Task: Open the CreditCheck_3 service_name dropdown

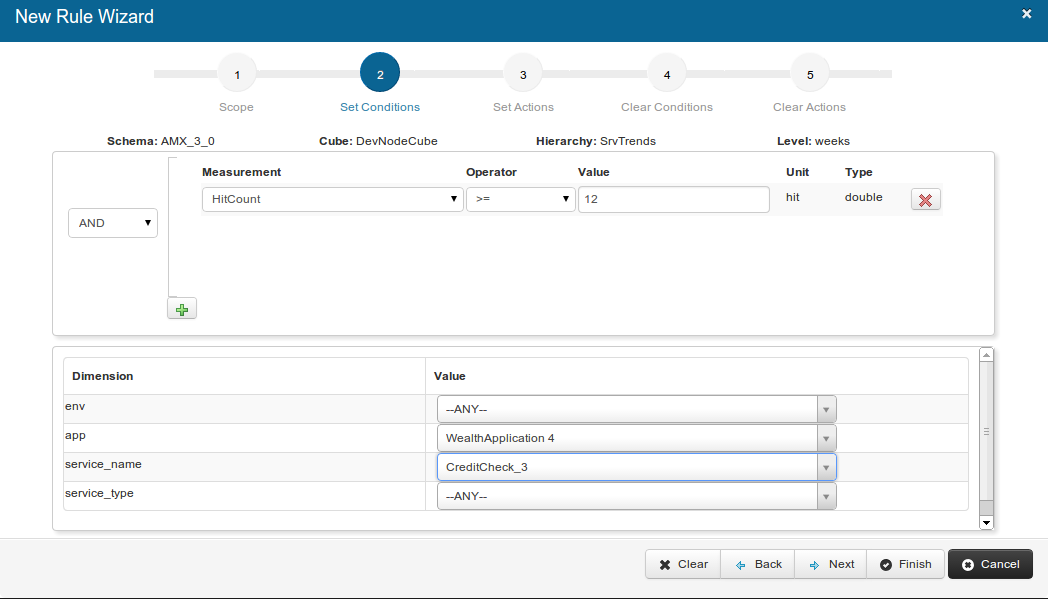Action: point(636,467)
